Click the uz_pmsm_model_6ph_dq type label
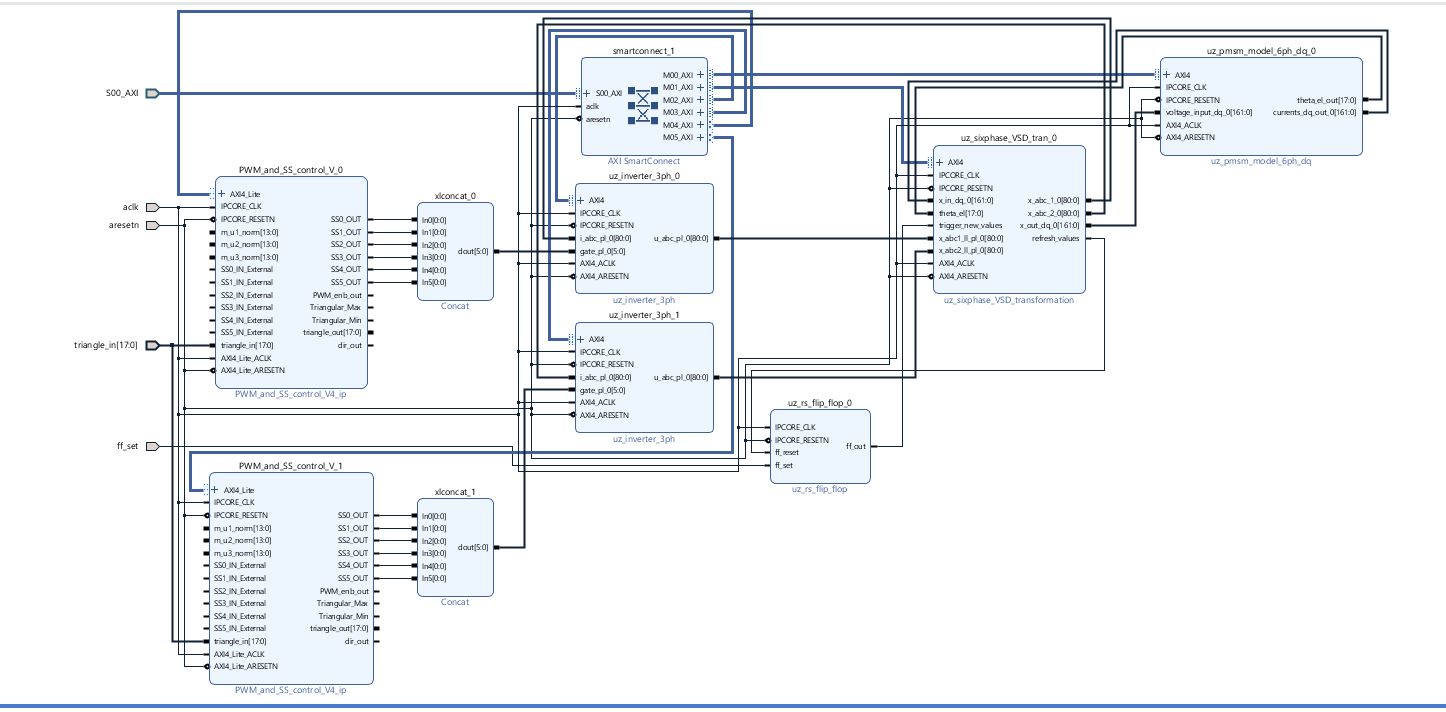This screenshot has width=1446, height=712. tap(1261, 161)
